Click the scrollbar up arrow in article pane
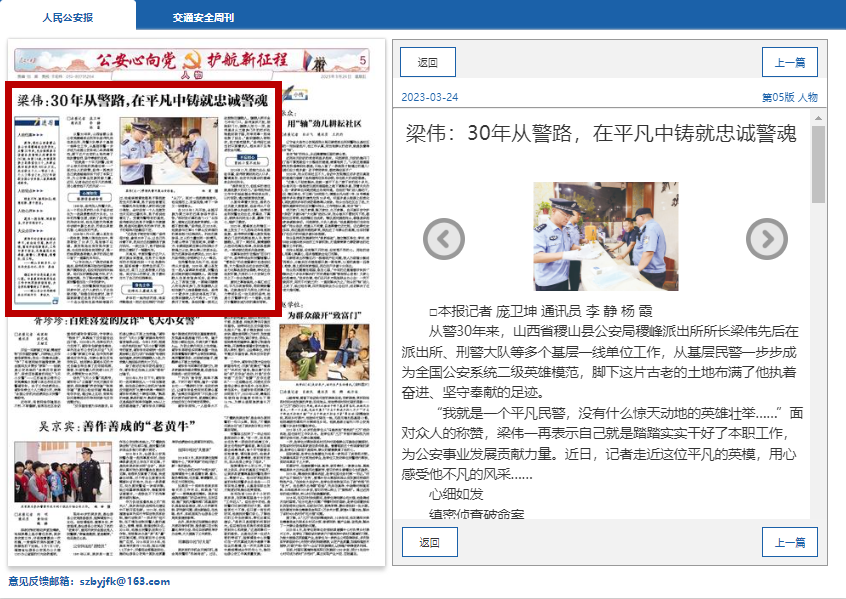The image size is (846, 599). (818, 118)
